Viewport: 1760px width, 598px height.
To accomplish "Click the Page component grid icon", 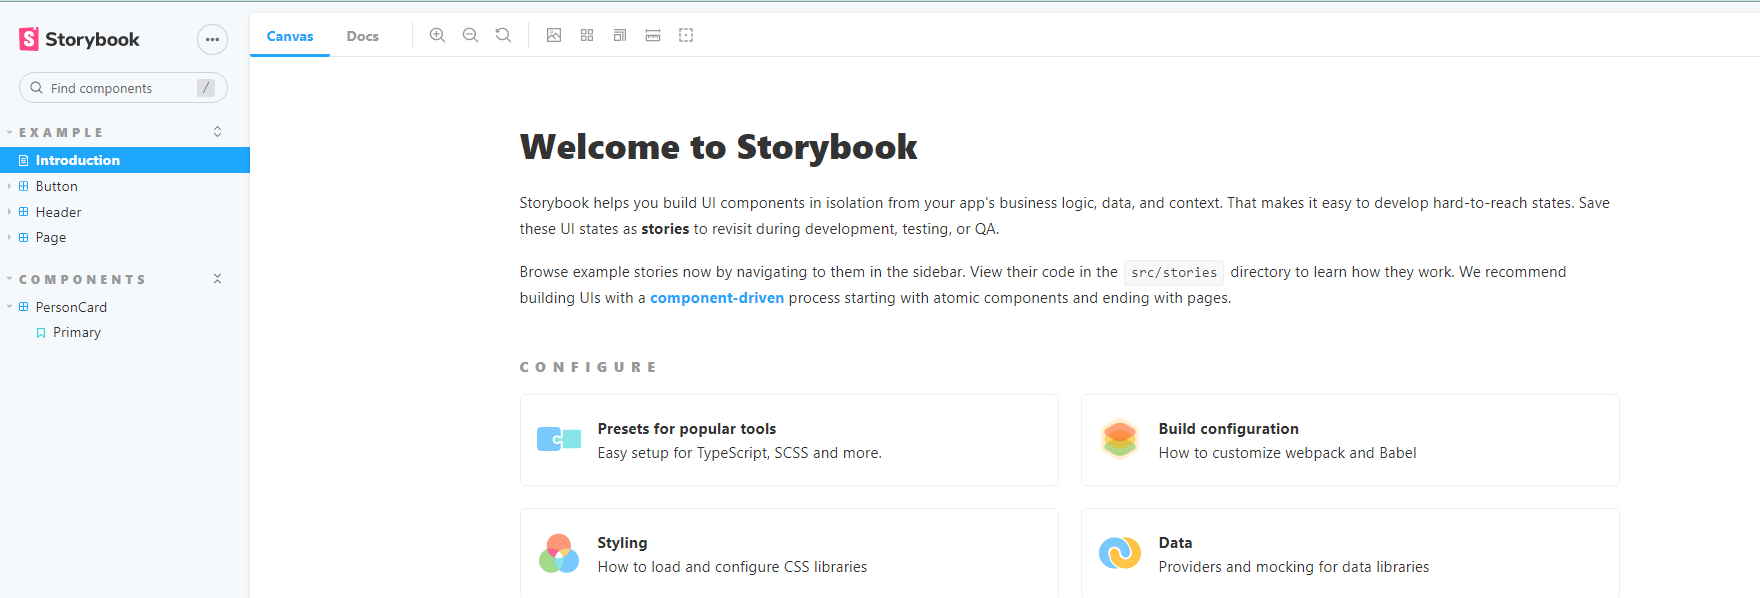I will pyautogui.click(x=24, y=237).
